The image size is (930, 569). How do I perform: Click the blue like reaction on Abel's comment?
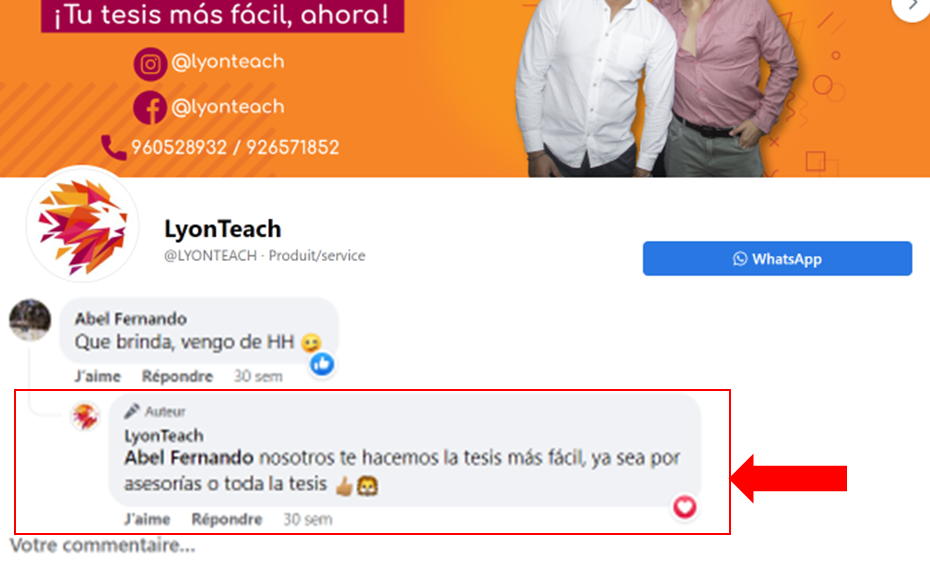(322, 364)
